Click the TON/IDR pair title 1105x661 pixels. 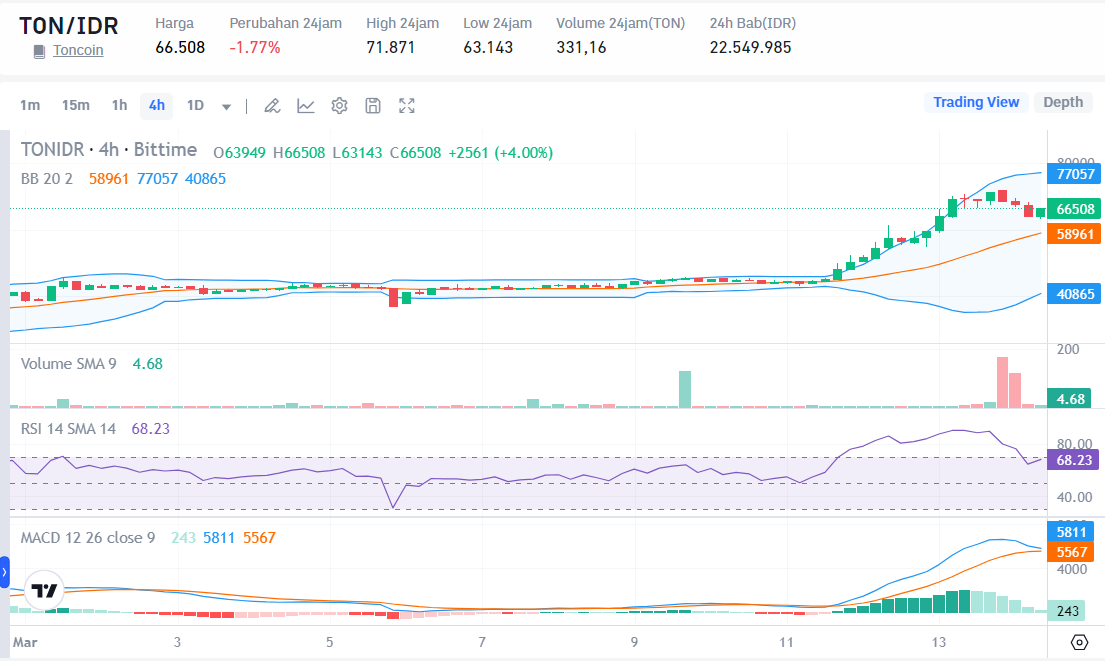68,26
